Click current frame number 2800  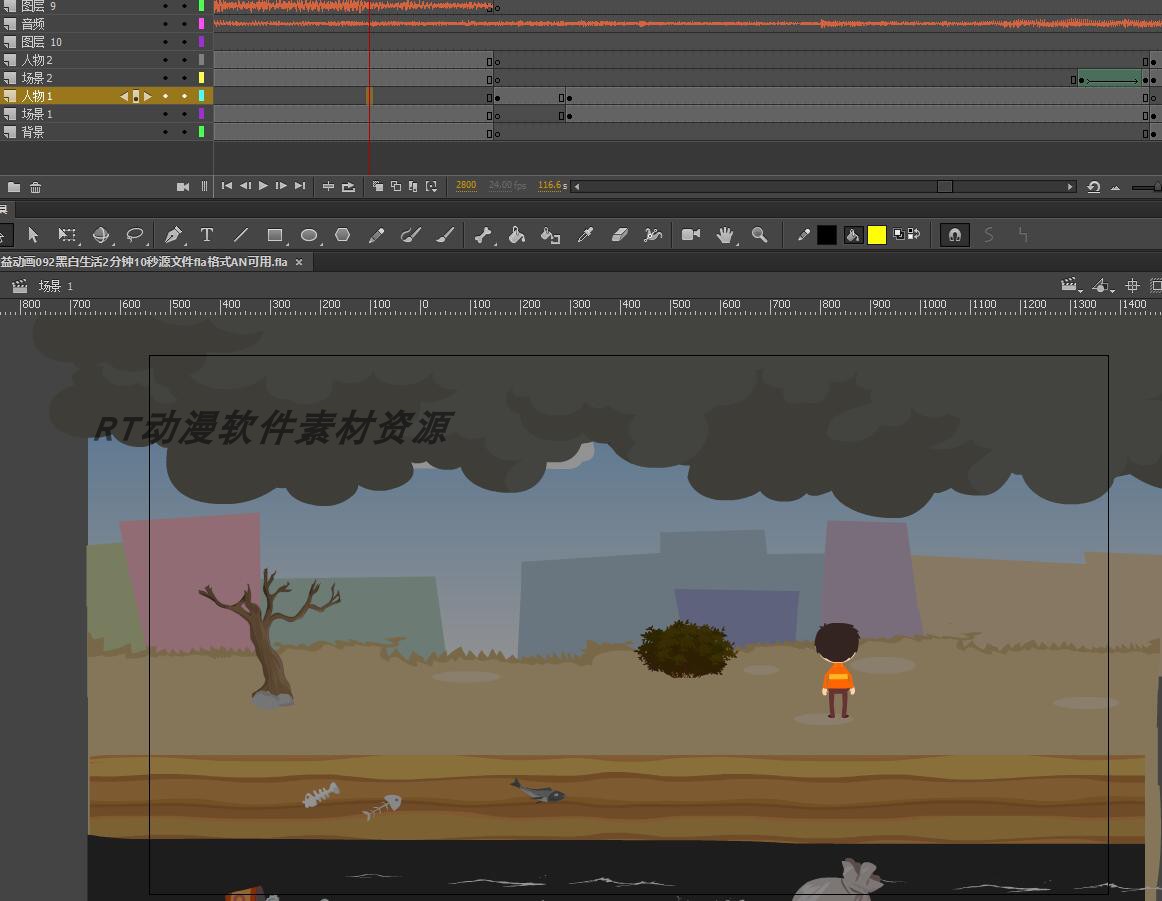[x=466, y=185]
